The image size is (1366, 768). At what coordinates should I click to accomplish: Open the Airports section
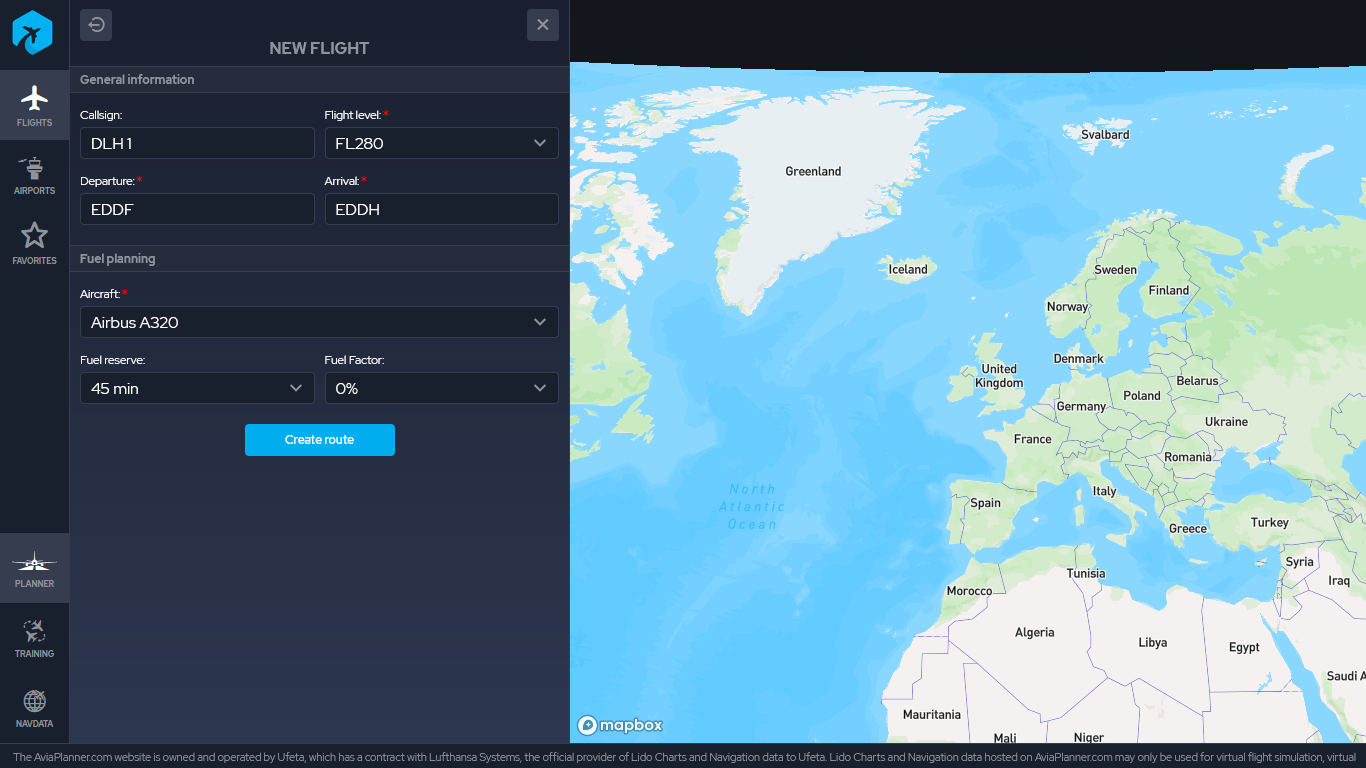click(x=34, y=175)
